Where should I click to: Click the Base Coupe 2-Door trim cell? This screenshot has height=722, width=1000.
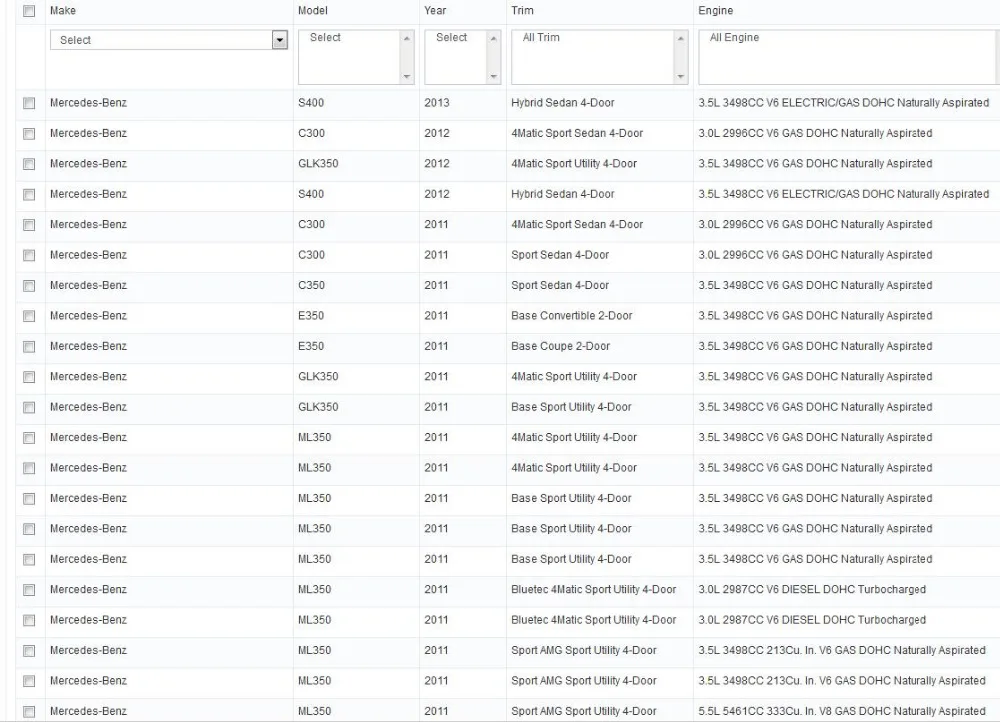[x=560, y=346]
